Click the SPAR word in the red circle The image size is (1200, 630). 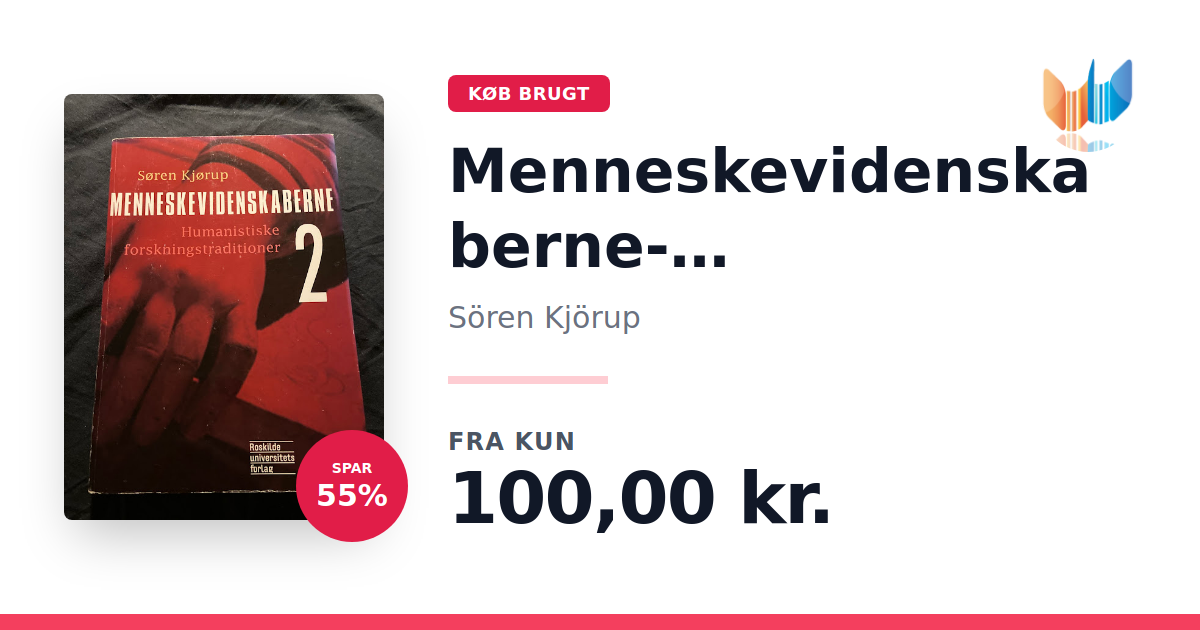352,468
